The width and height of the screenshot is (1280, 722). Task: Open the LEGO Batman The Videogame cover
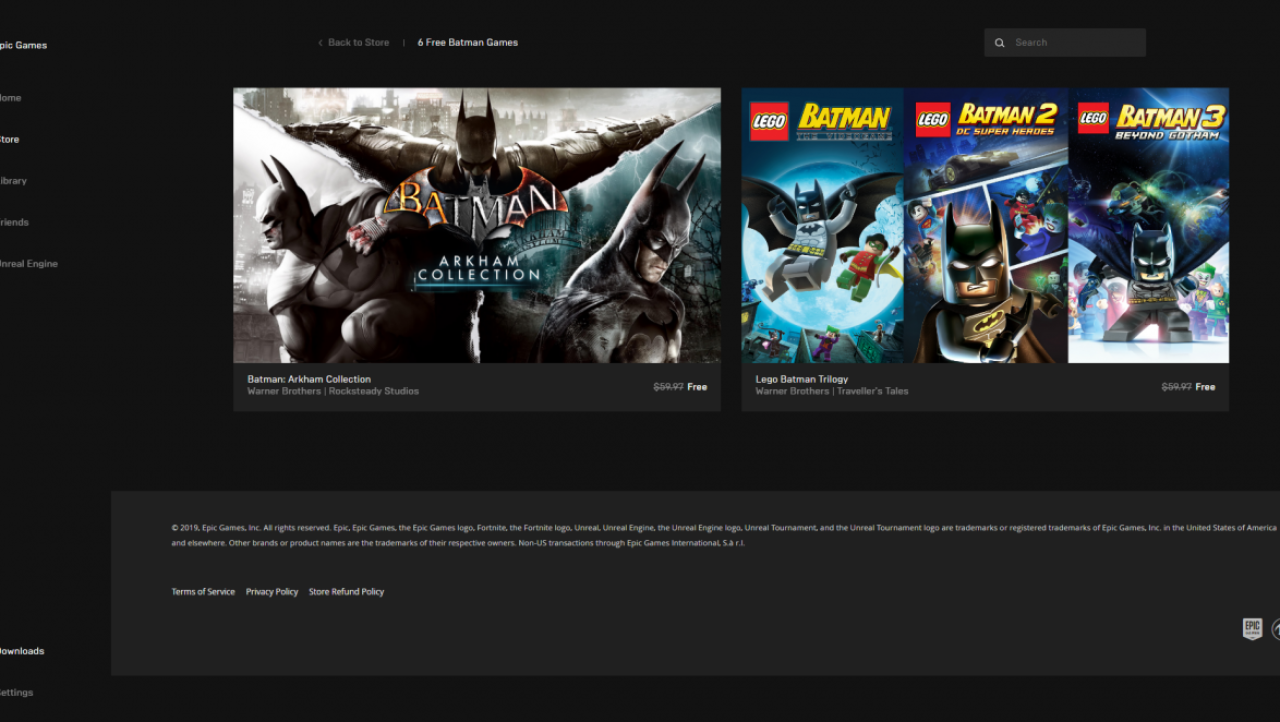coord(822,225)
